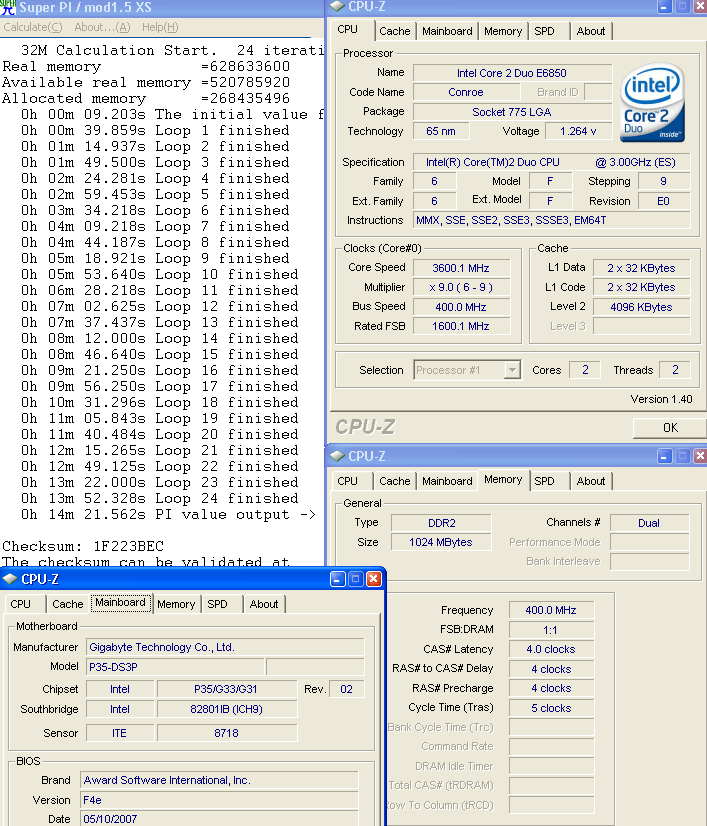Open the Calculate menu in Super PI
The height and width of the screenshot is (826, 707).
[x=33, y=27]
